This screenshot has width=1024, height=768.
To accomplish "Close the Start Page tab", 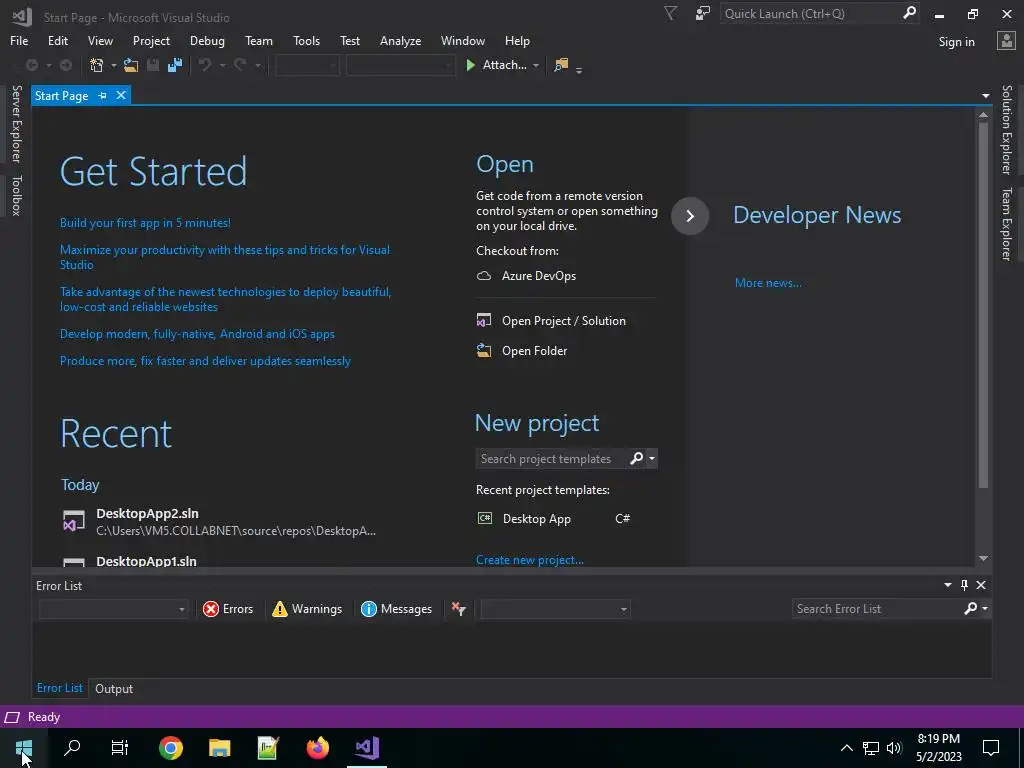I will [x=121, y=95].
